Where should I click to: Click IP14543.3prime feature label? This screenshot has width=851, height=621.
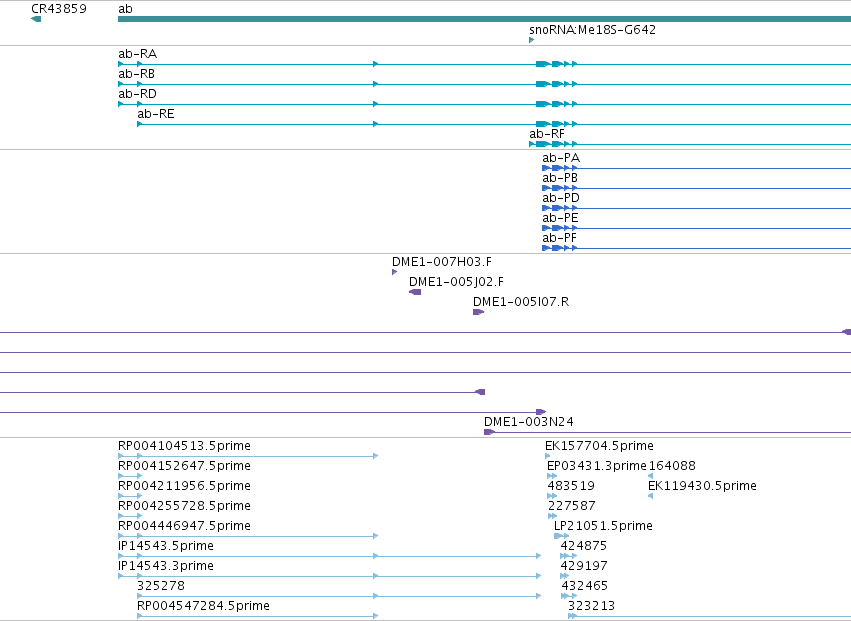[166, 567]
